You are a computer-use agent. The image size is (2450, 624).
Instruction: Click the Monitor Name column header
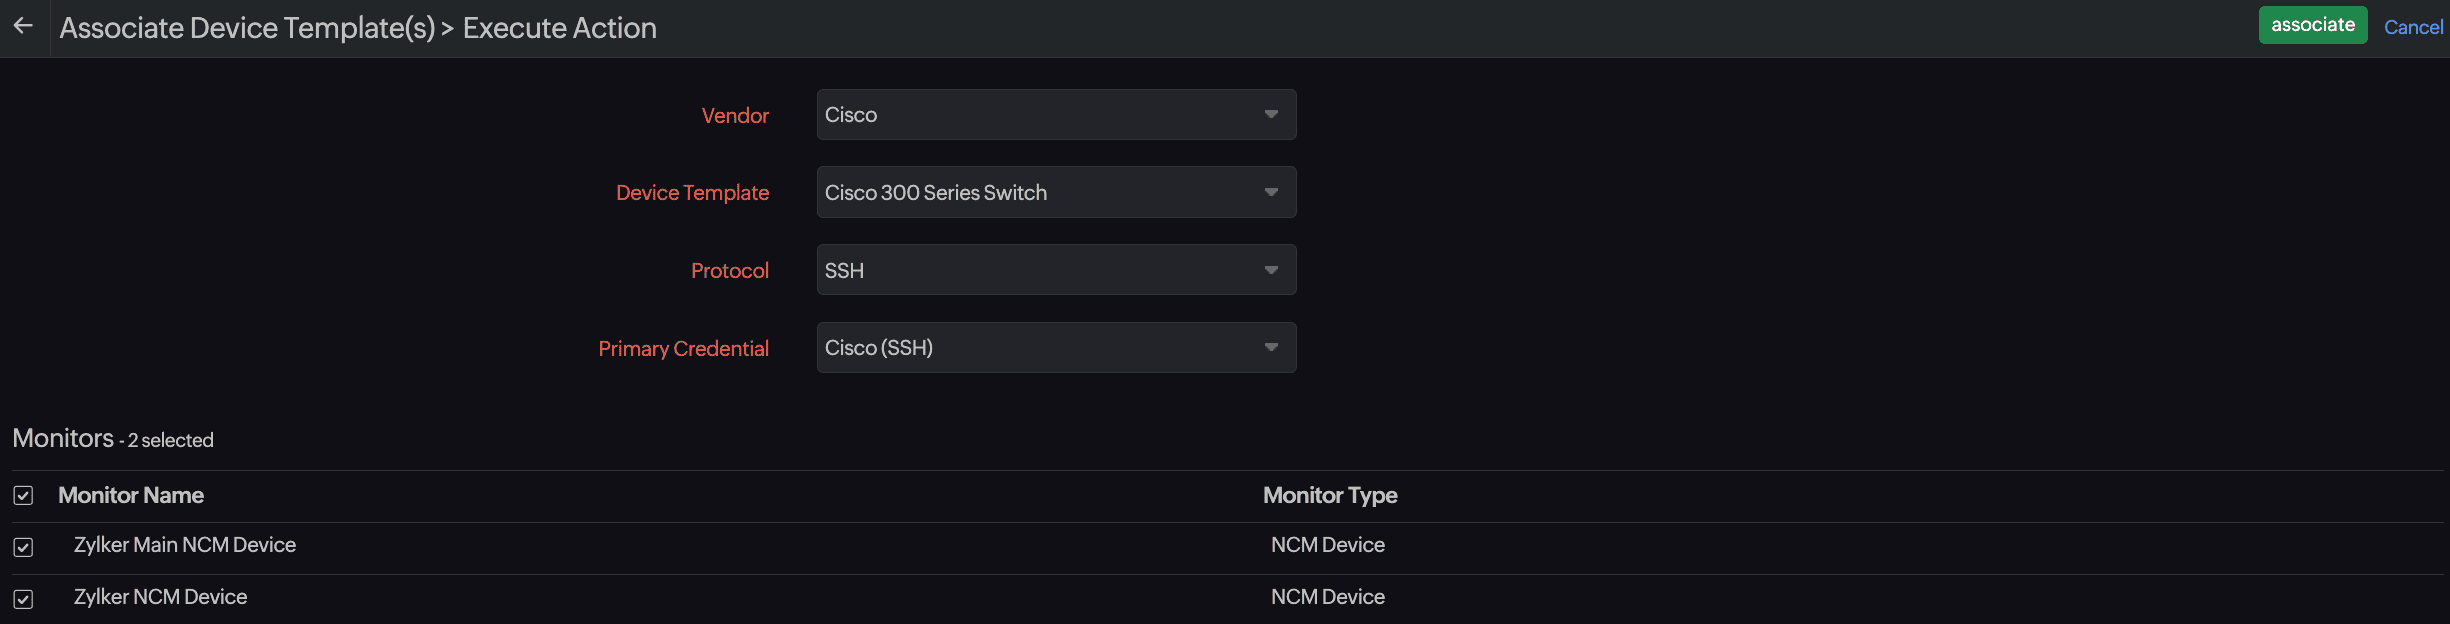tap(131, 496)
